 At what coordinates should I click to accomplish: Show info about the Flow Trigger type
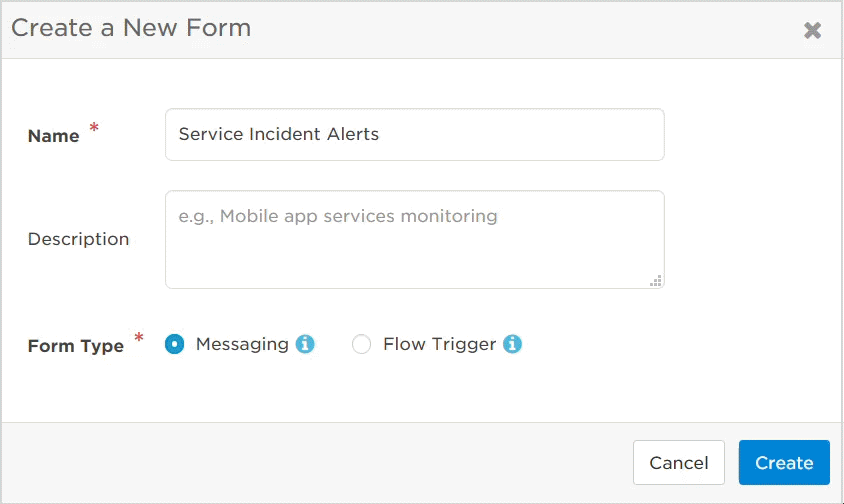point(512,344)
